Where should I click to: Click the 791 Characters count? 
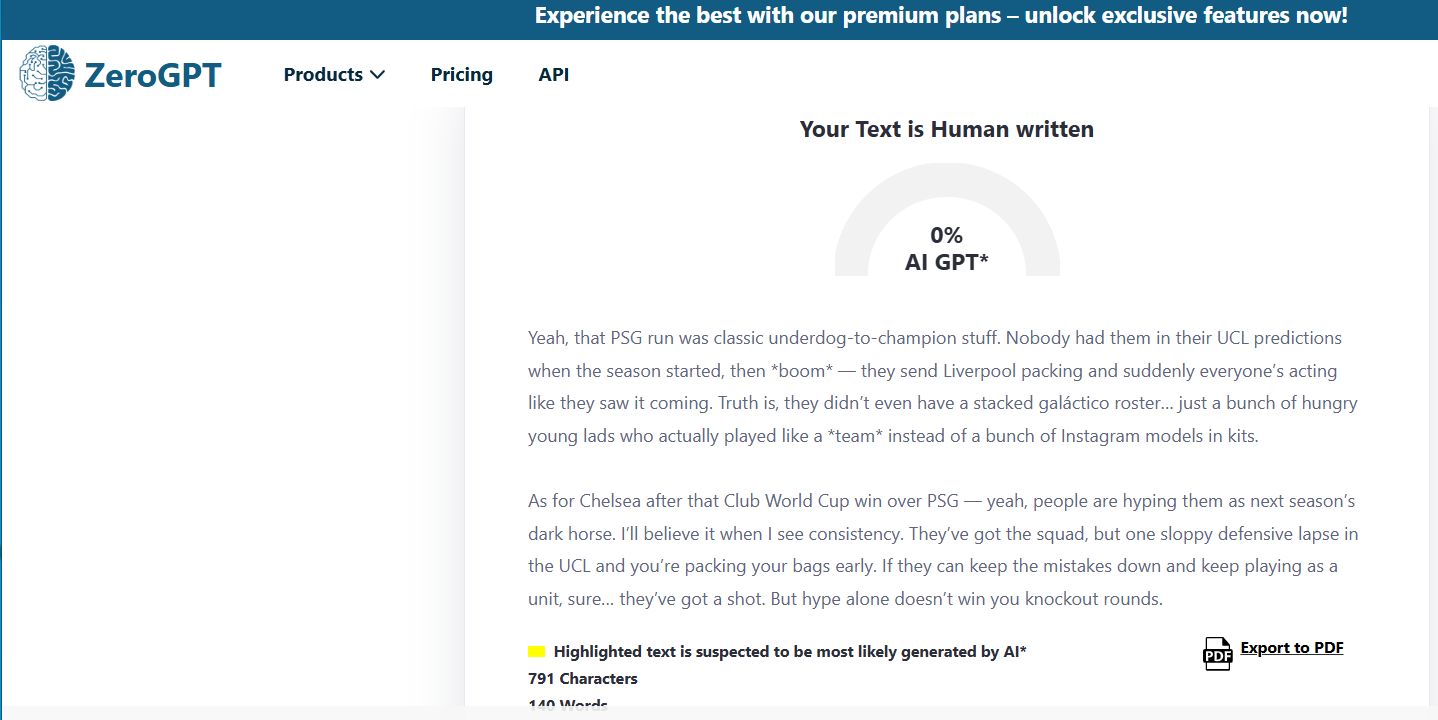coord(583,679)
